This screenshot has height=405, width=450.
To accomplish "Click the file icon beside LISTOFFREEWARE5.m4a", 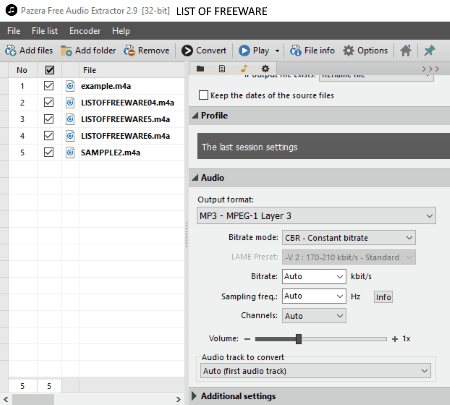I will 70,119.
